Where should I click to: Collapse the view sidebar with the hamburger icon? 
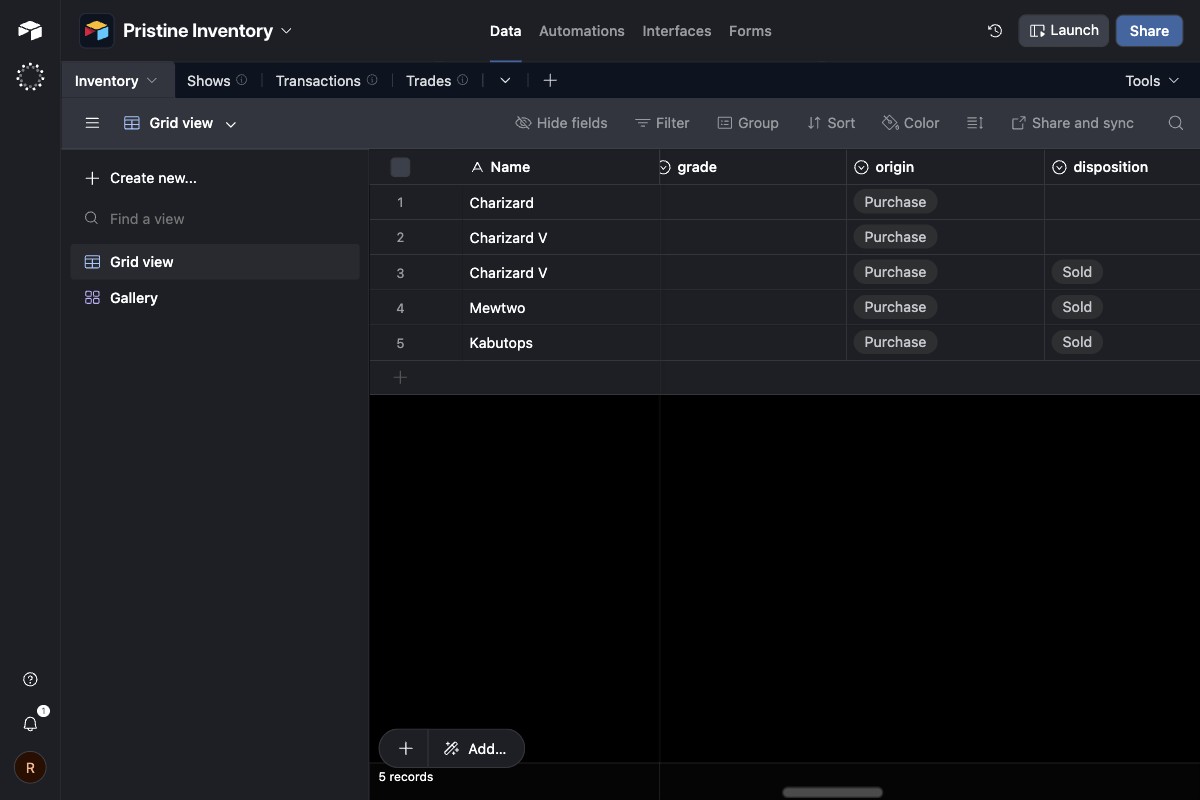92,122
